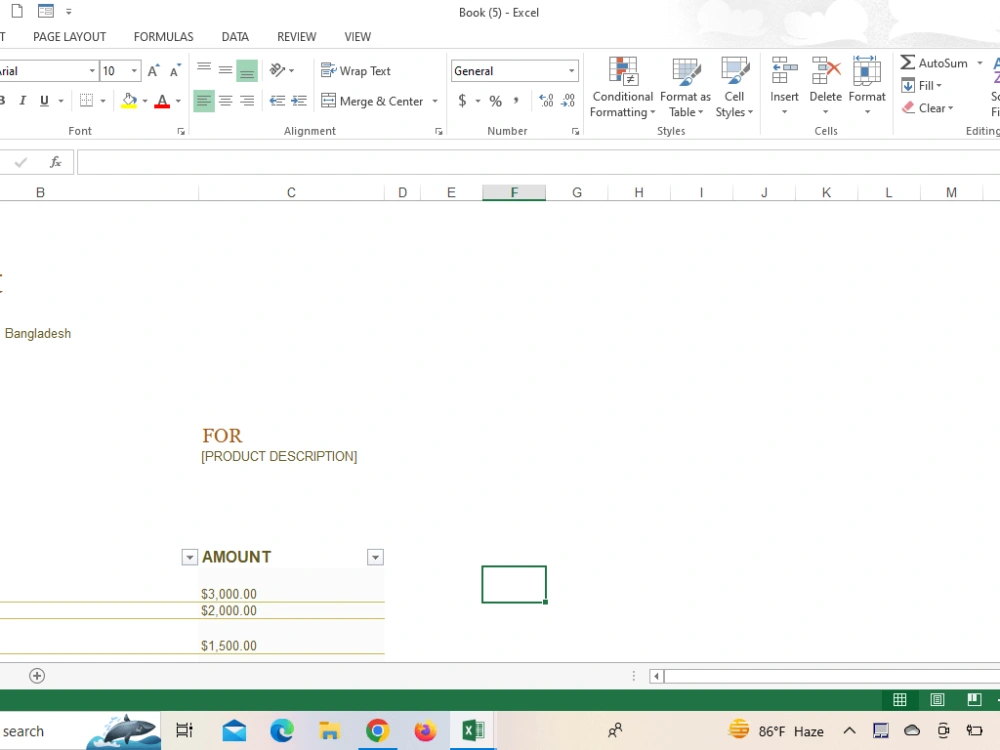Open the fill color dropdown arrow
Screen dimensions: 1000x750
tap(145, 101)
